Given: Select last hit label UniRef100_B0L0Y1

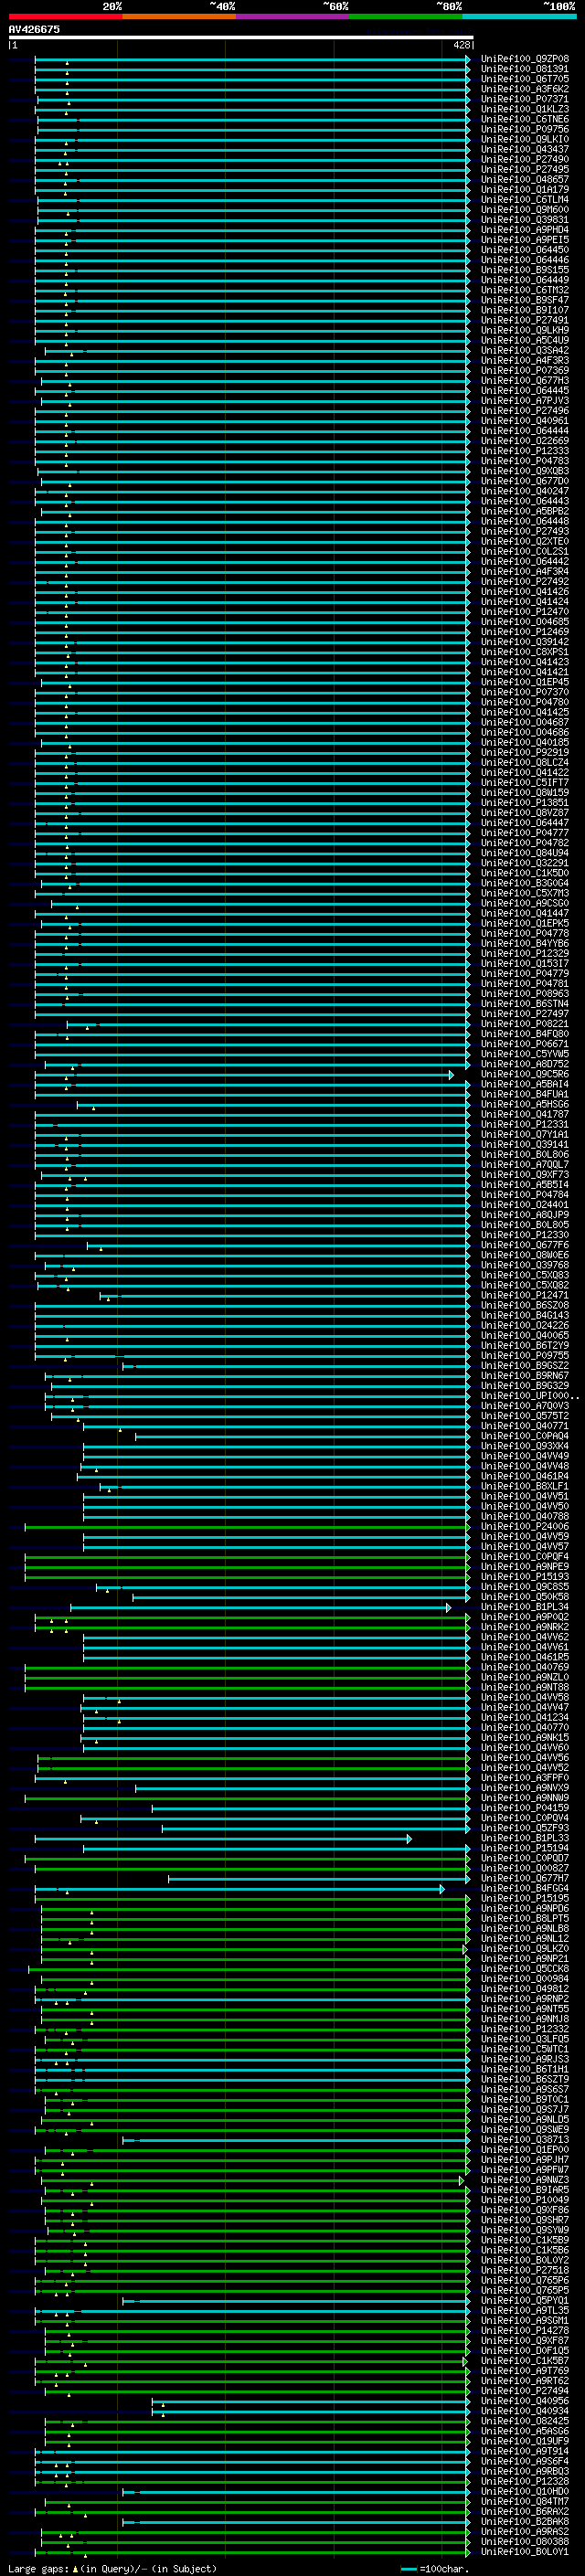Looking at the screenshot, I should pos(524,2551).
